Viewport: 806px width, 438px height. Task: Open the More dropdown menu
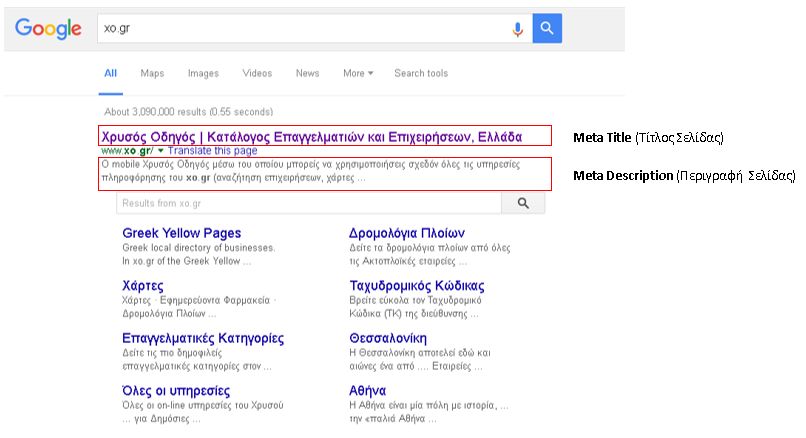(358, 73)
